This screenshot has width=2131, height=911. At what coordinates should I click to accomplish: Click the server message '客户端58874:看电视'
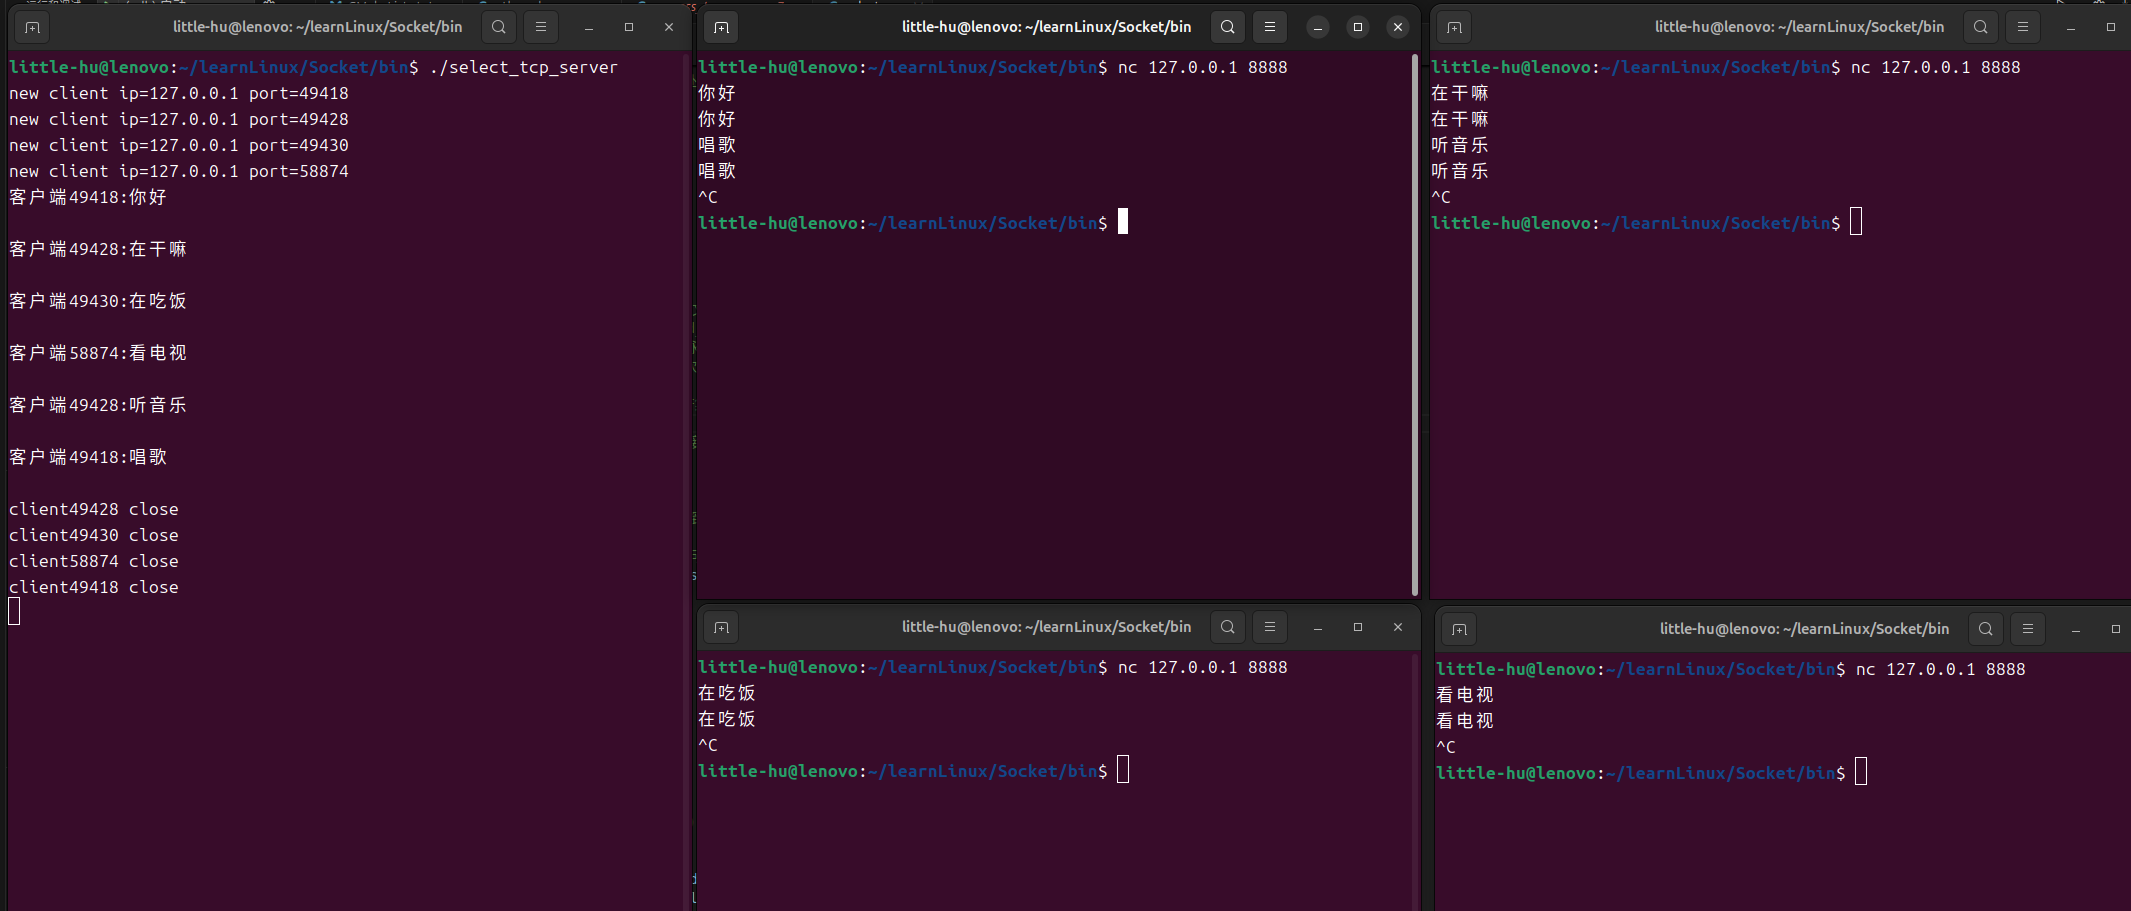click(x=98, y=353)
